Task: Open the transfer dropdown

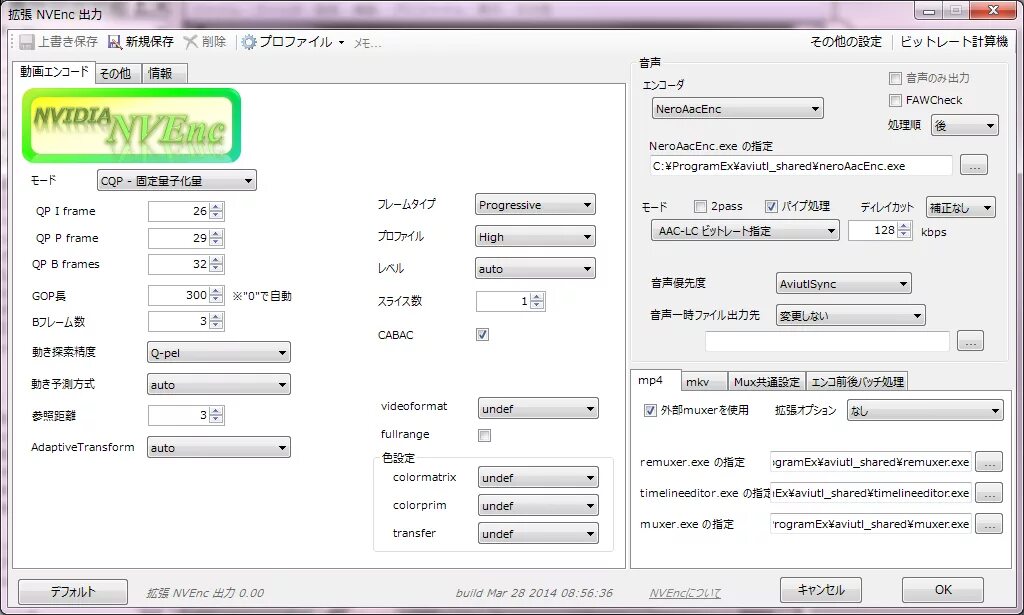Action: point(538,534)
